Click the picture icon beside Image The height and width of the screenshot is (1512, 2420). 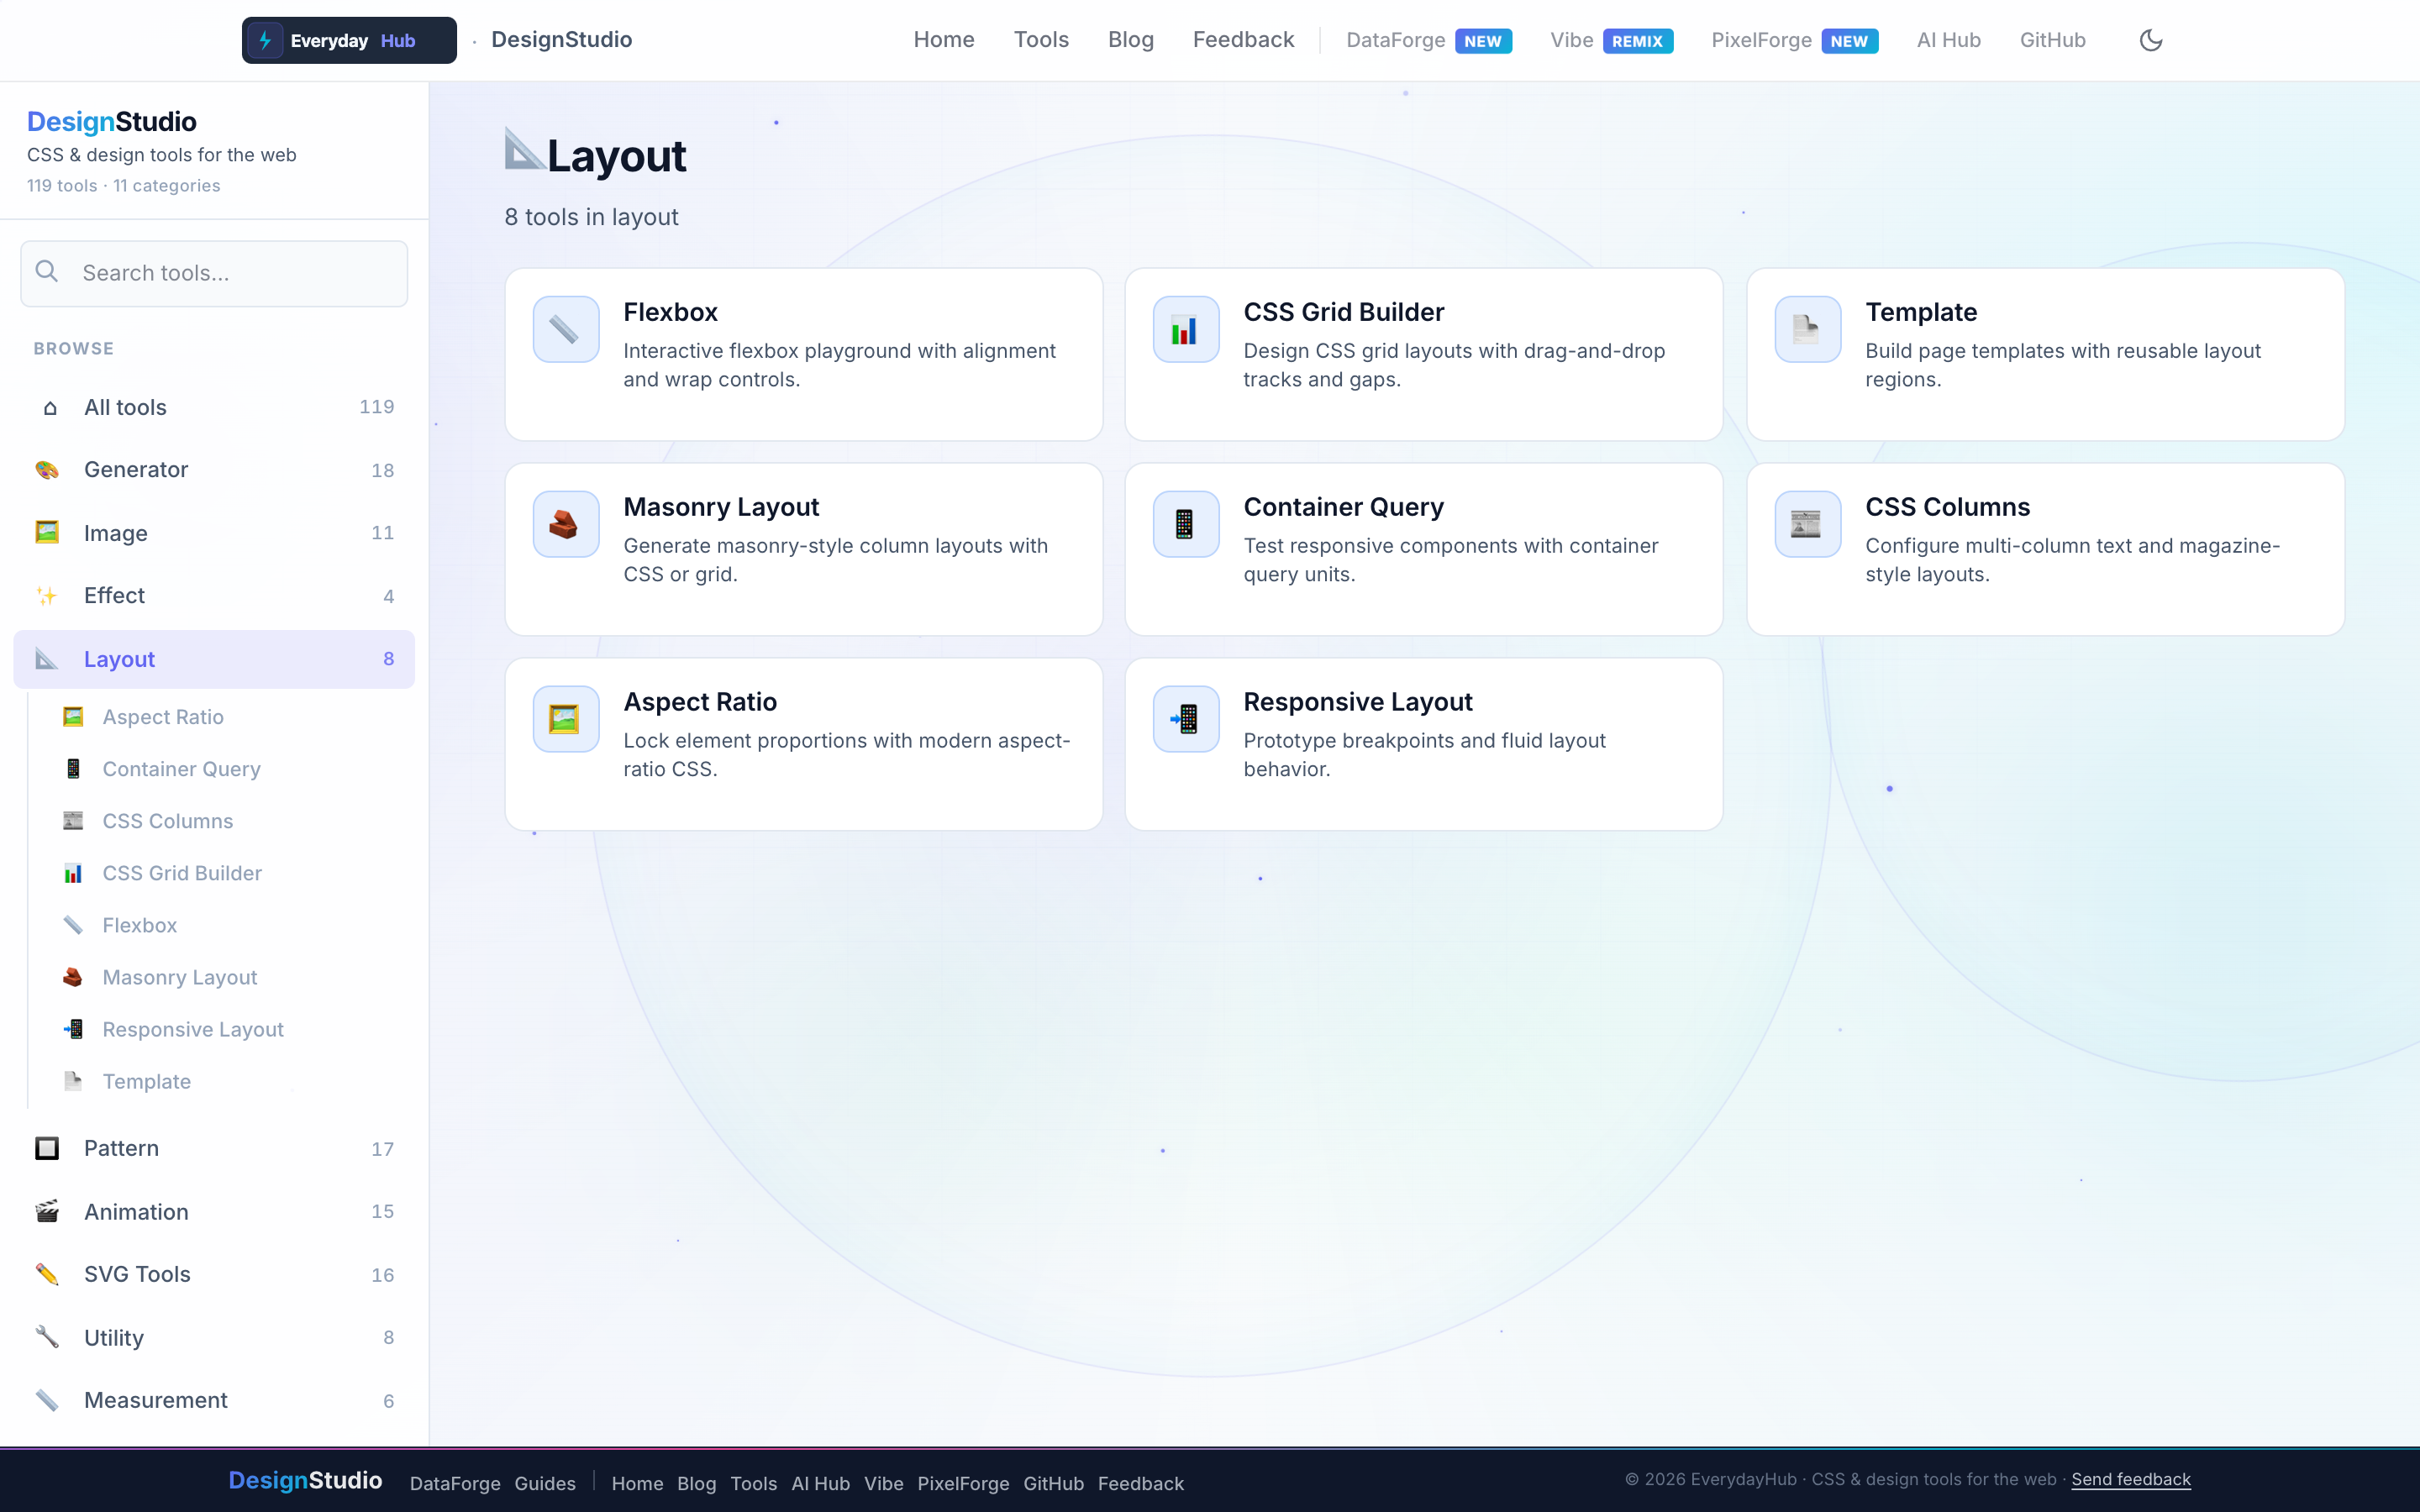click(x=47, y=533)
